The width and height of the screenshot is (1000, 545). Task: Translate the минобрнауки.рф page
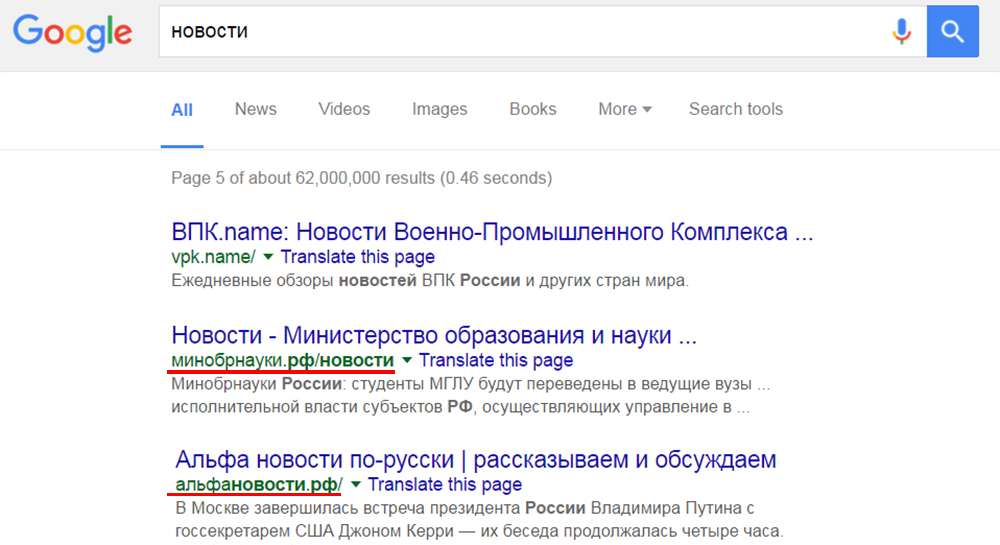[x=496, y=360]
